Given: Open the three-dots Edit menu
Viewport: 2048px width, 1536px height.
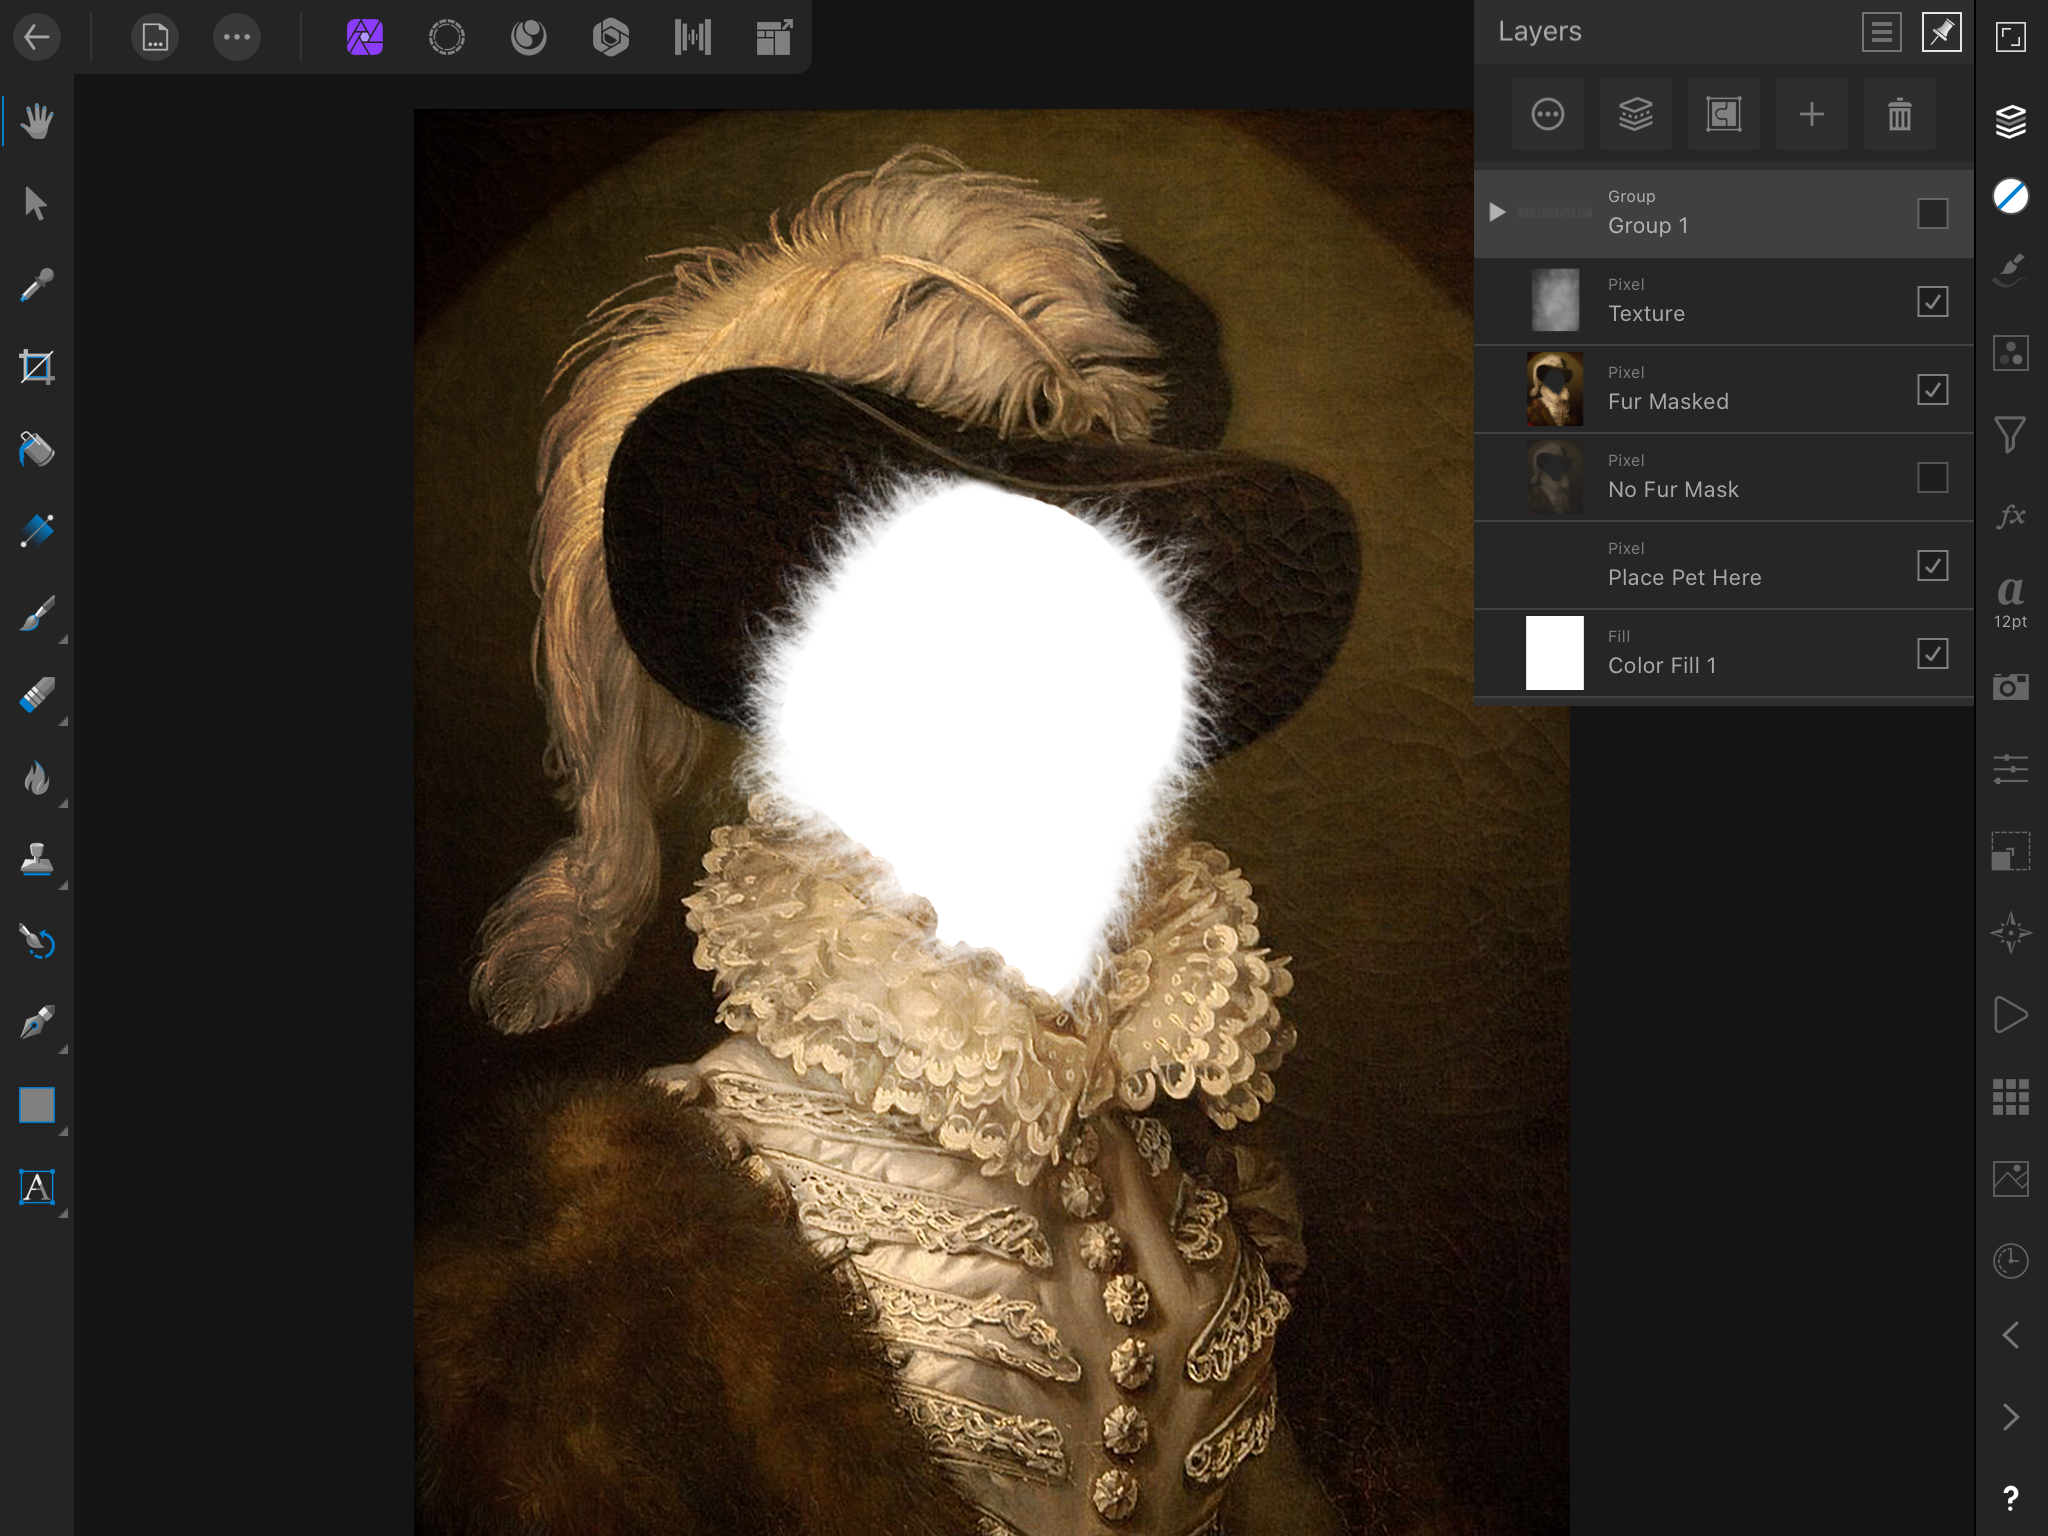Looking at the screenshot, I should coord(237,38).
